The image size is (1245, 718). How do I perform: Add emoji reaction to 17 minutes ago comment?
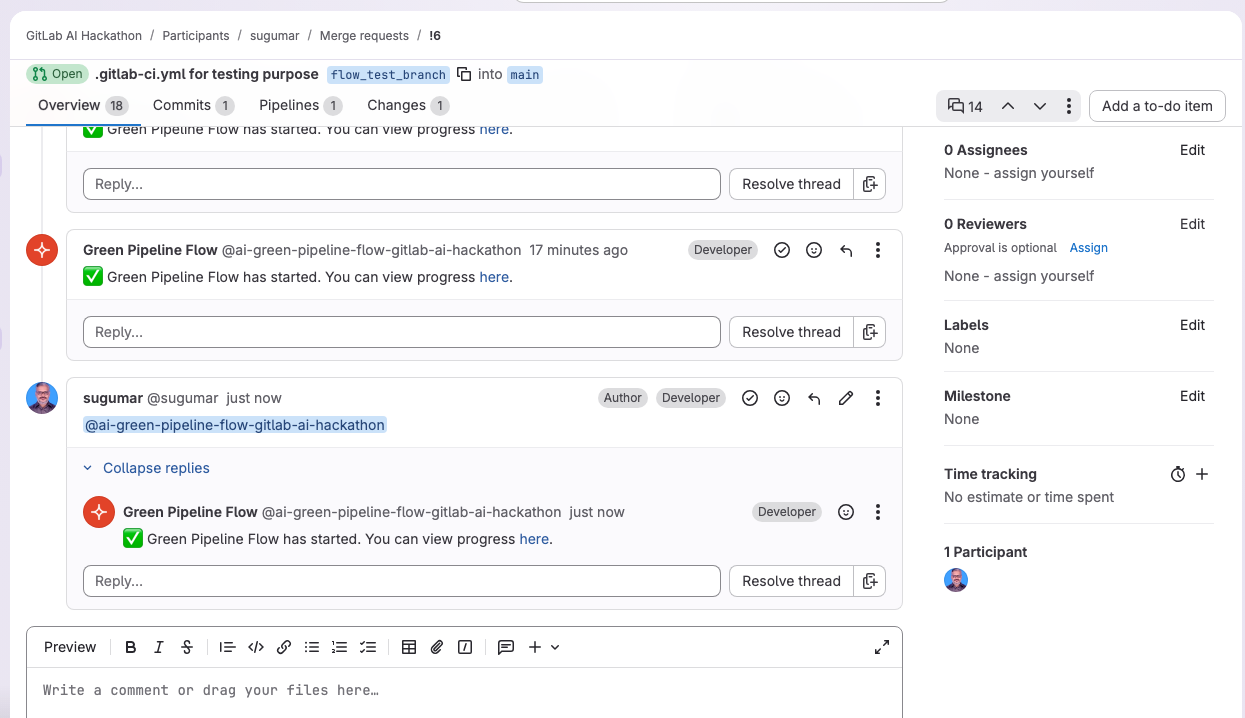click(x=814, y=250)
